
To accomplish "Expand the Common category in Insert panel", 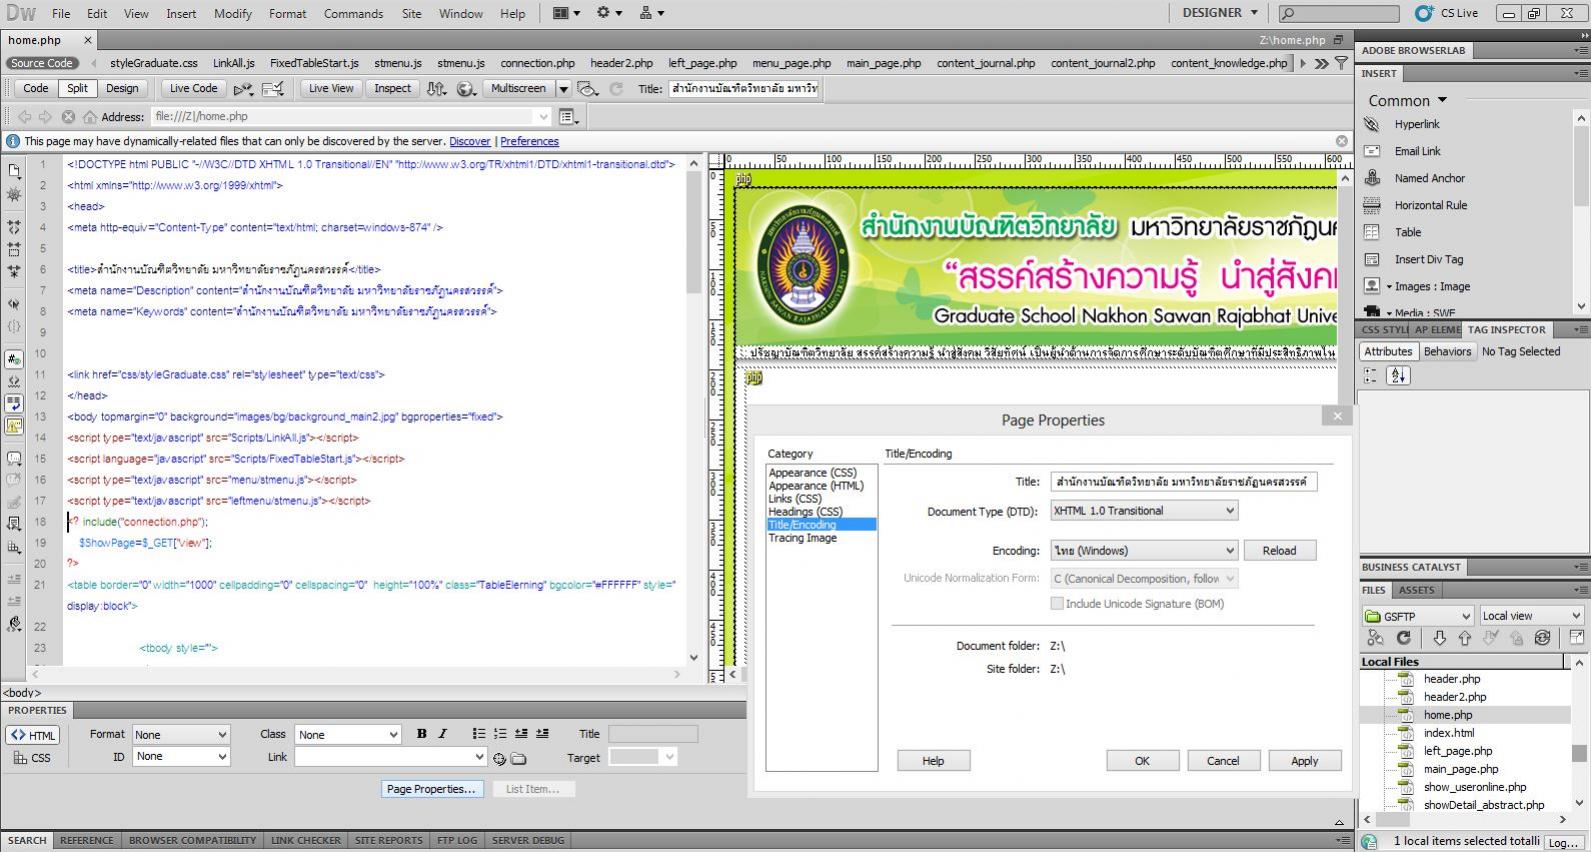I will [x=1408, y=100].
